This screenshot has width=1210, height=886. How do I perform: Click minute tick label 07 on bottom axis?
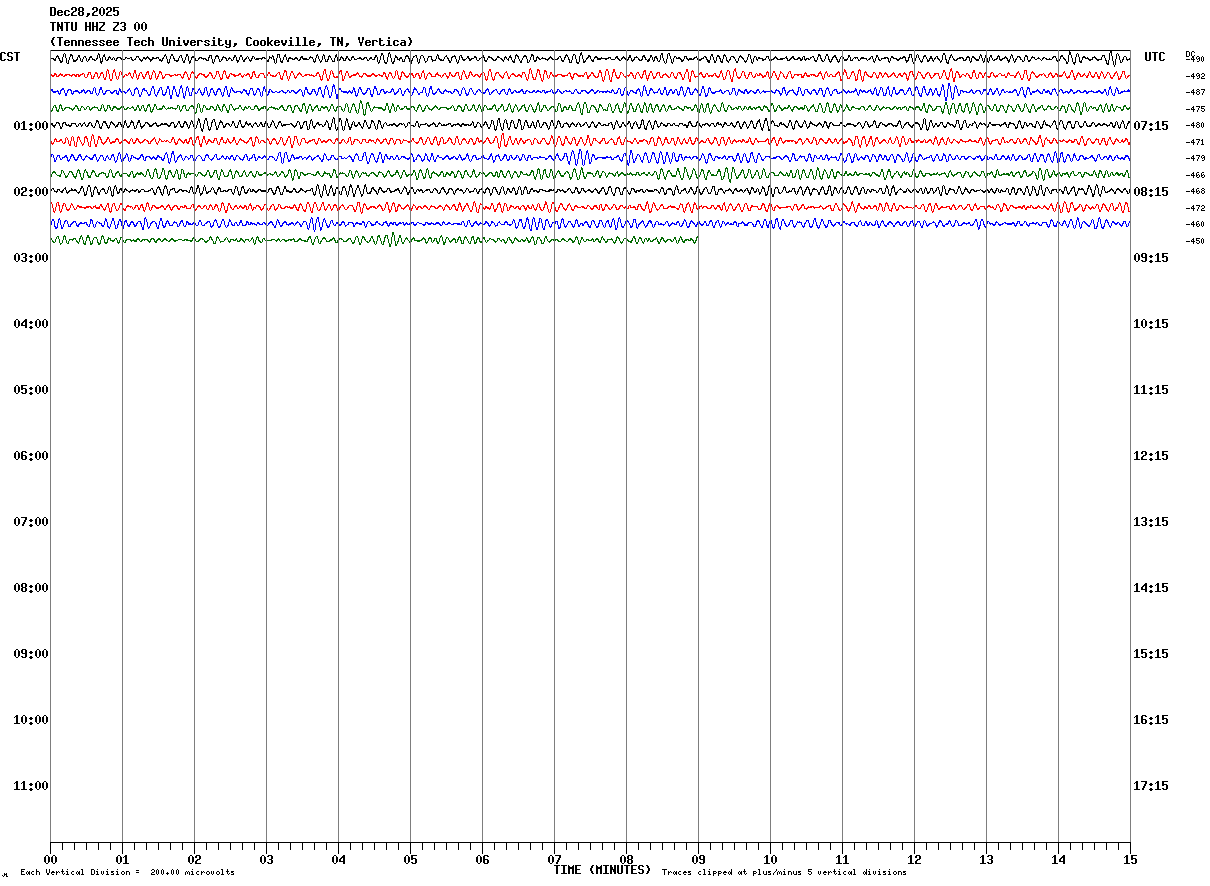[554, 860]
